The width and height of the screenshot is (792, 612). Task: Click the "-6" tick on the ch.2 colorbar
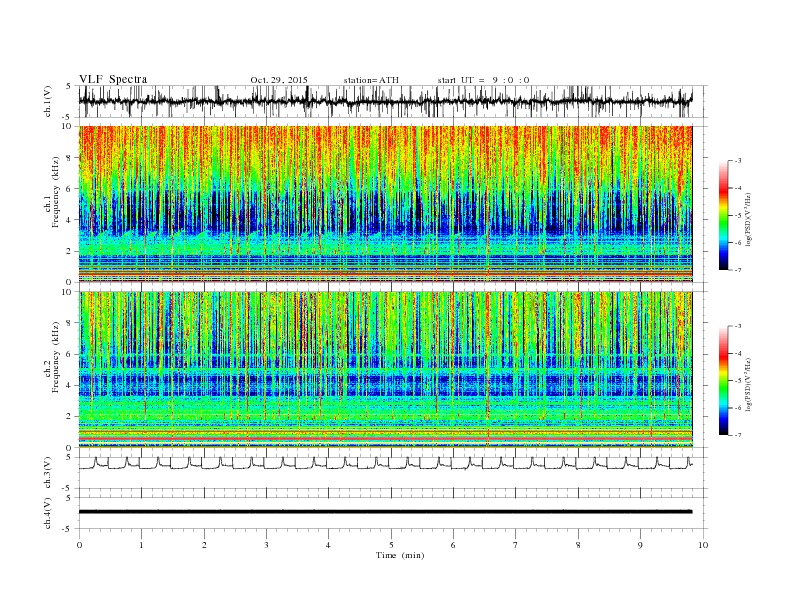(x=738, y=408)
